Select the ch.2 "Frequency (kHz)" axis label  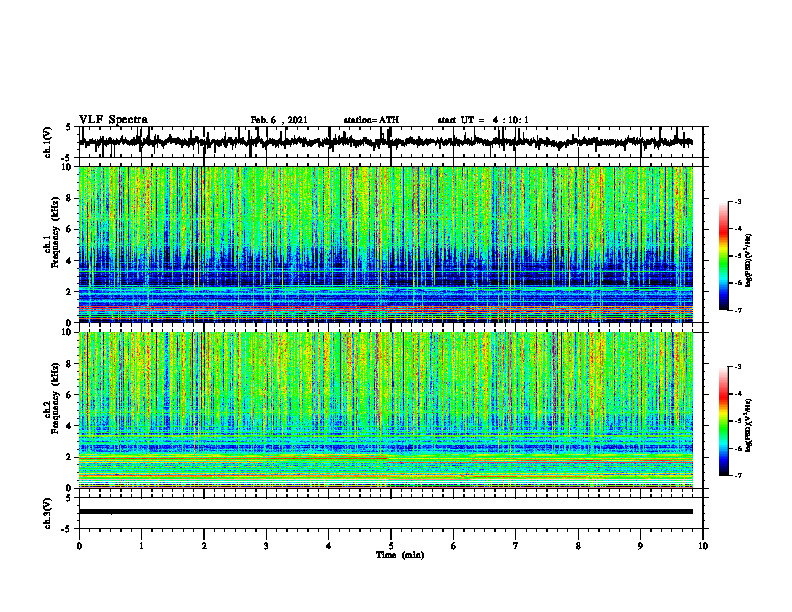click(x=55, y=398)
